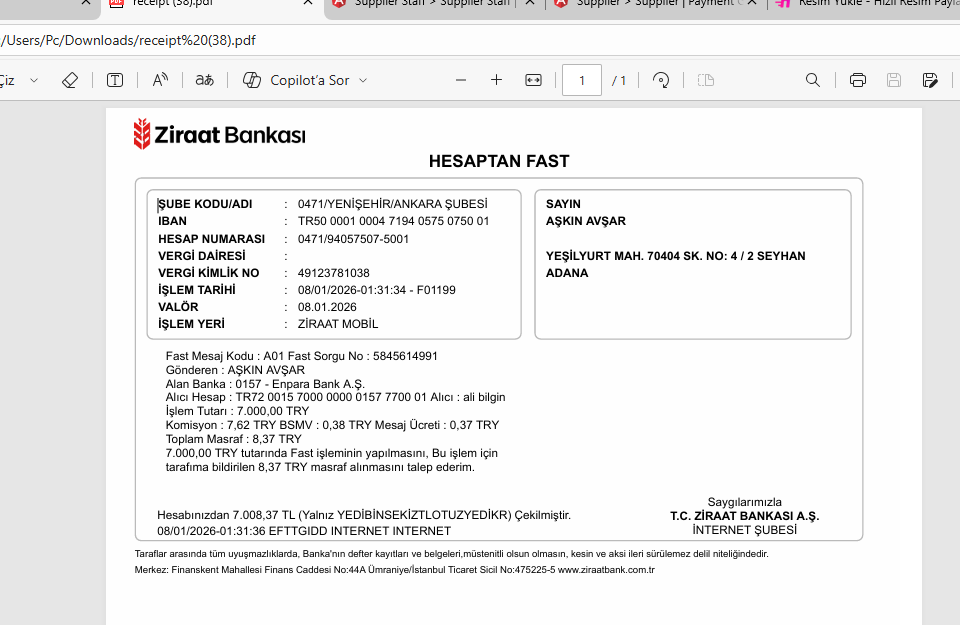Screen dimensions: 960x625
Task: Click Komisyon 7,62 TRY line
Action: pyautogui.click(x=332, y=425)
